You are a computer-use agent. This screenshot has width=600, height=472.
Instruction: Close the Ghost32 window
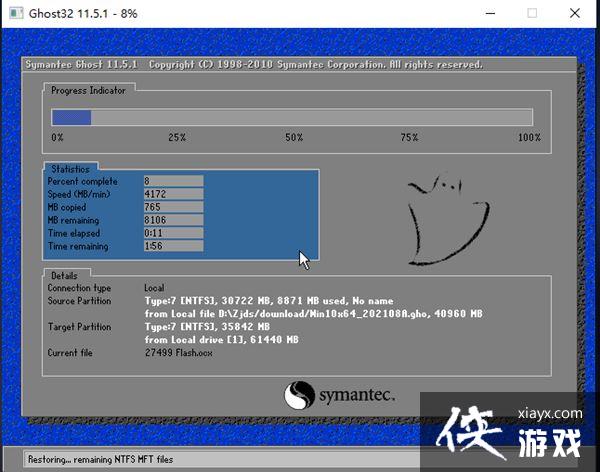click(575, 13)
